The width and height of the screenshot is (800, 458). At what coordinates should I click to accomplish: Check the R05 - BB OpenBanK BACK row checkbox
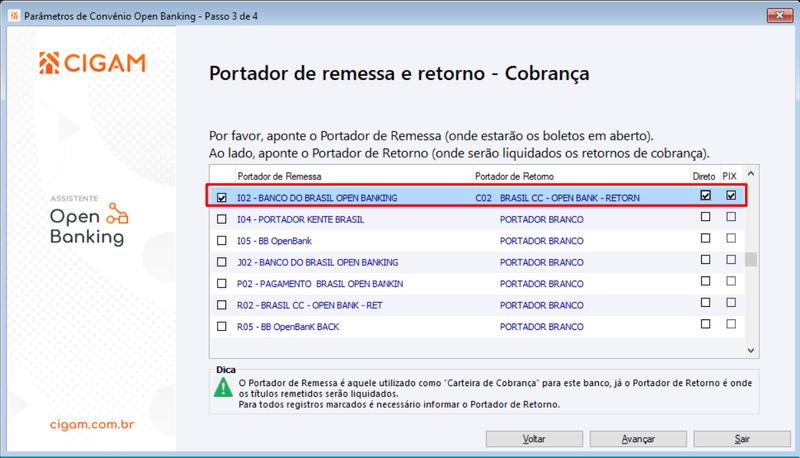221,326
